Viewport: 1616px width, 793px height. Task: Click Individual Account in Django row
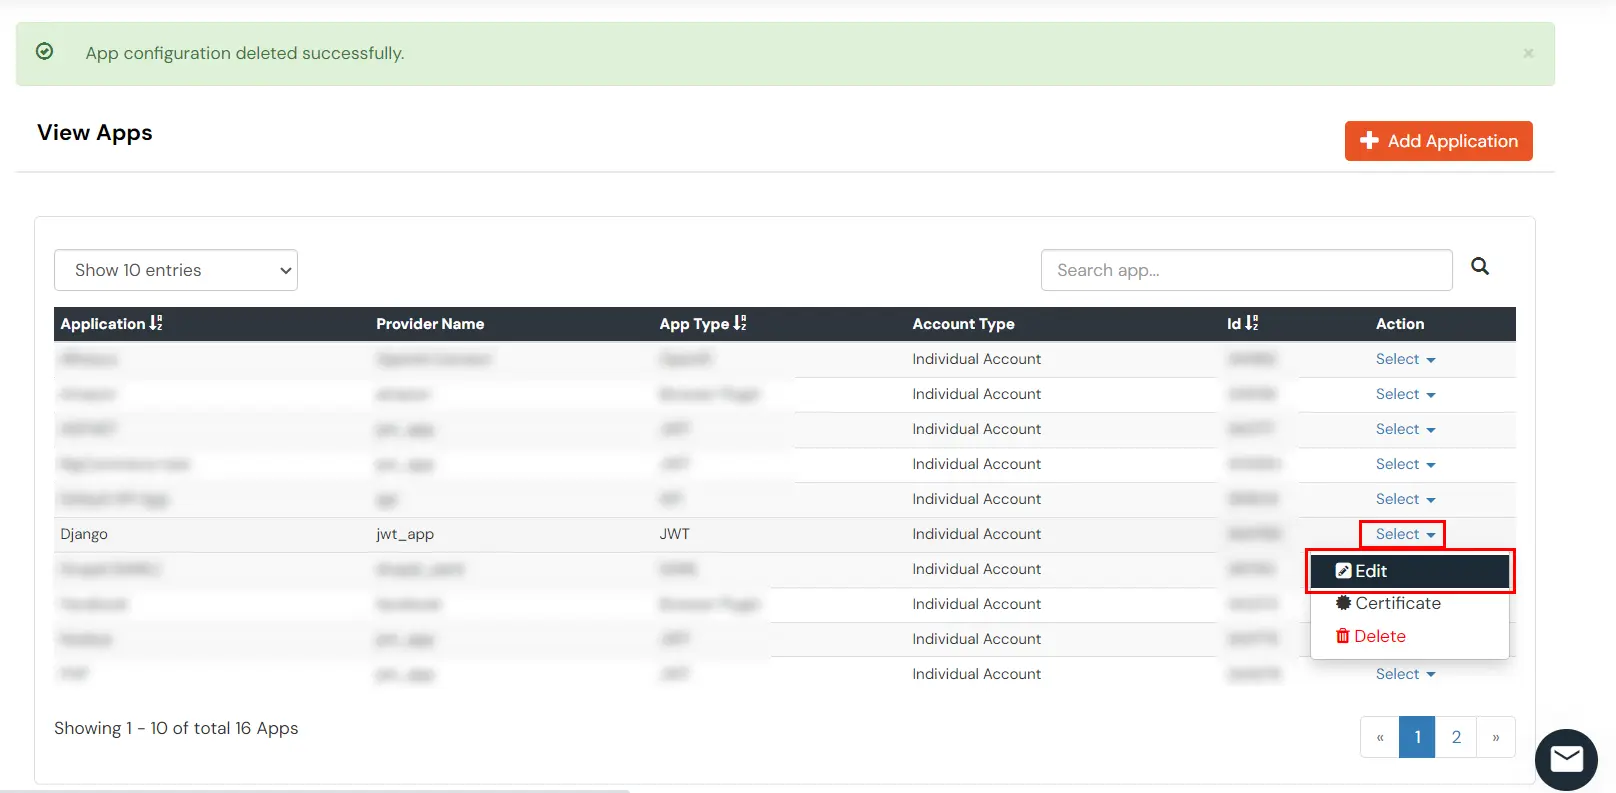977,534
